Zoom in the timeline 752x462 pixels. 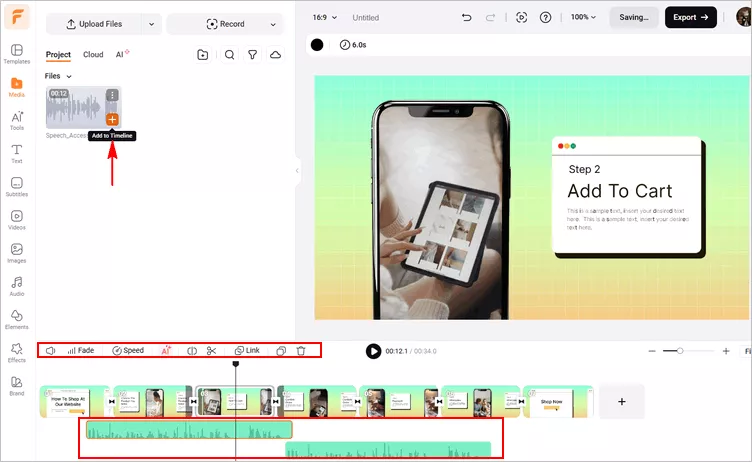726,351
